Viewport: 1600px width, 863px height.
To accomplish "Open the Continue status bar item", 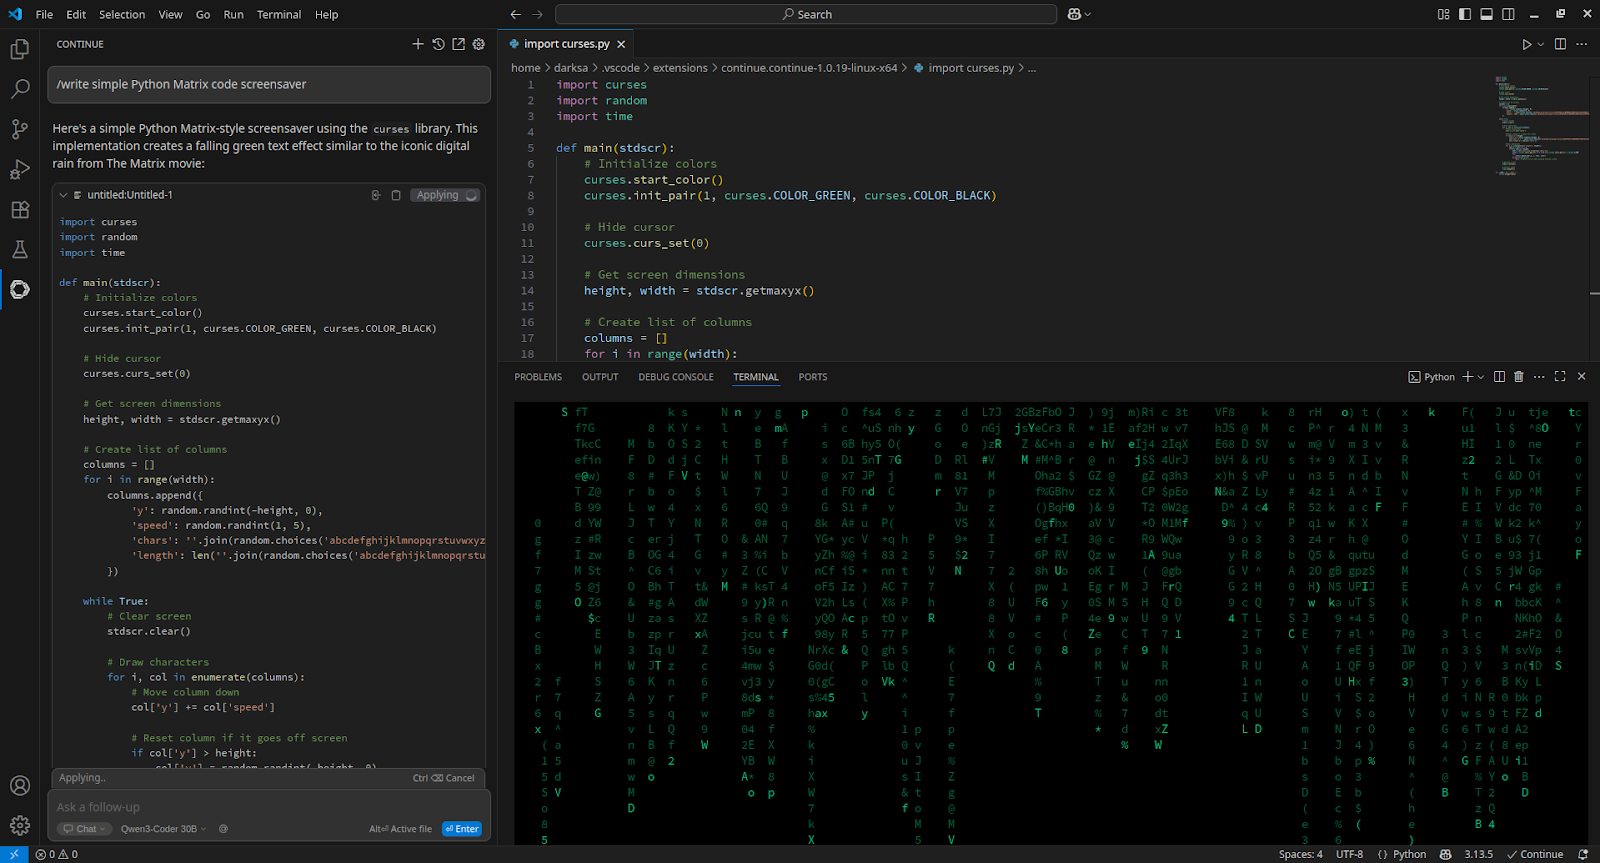I will click(1535, 854).
